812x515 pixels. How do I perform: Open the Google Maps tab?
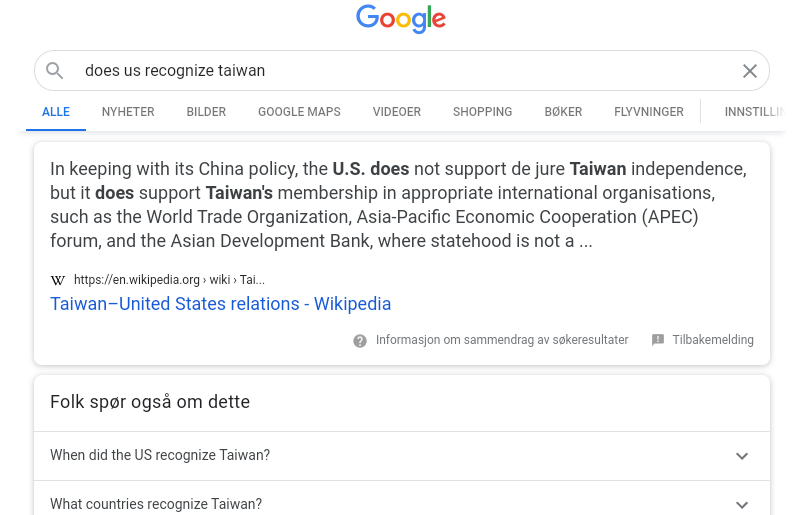299,112
